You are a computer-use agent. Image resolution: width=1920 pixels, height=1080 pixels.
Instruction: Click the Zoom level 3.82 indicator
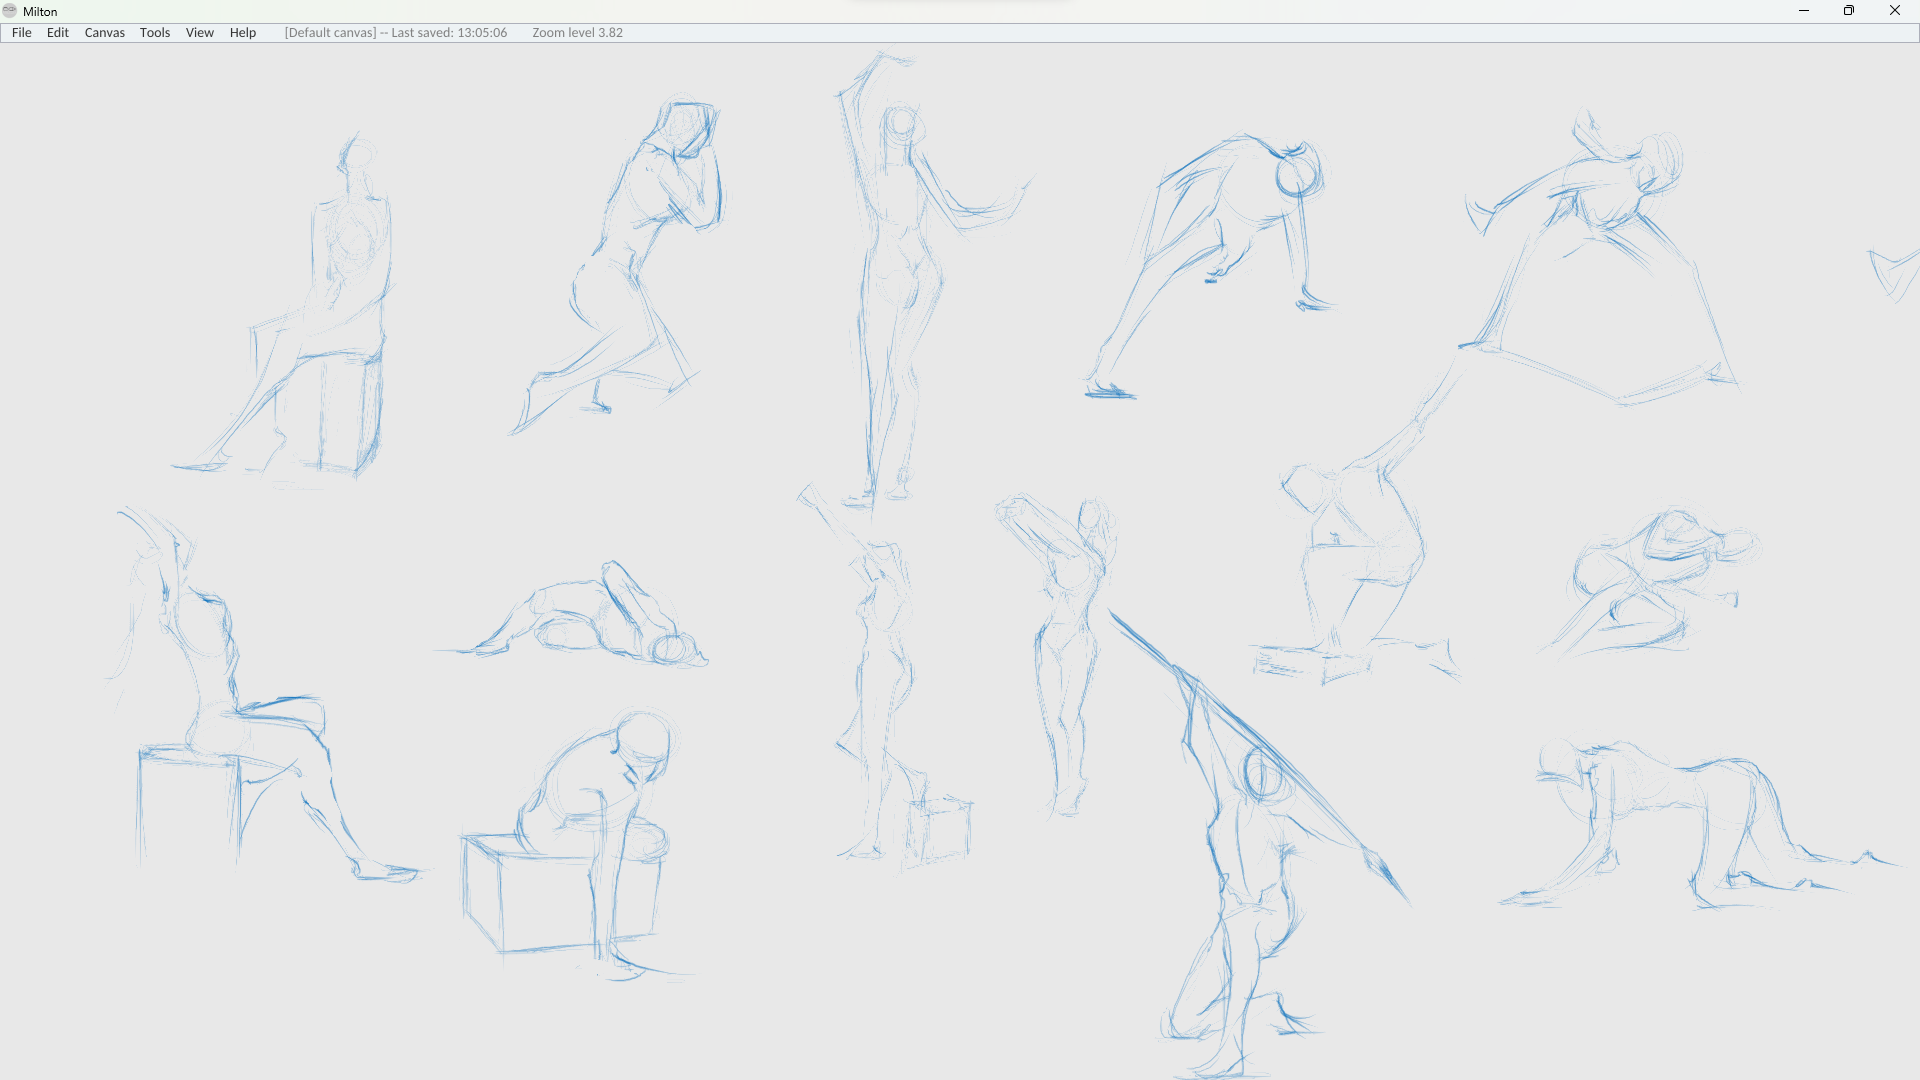(x=577, y=33)
